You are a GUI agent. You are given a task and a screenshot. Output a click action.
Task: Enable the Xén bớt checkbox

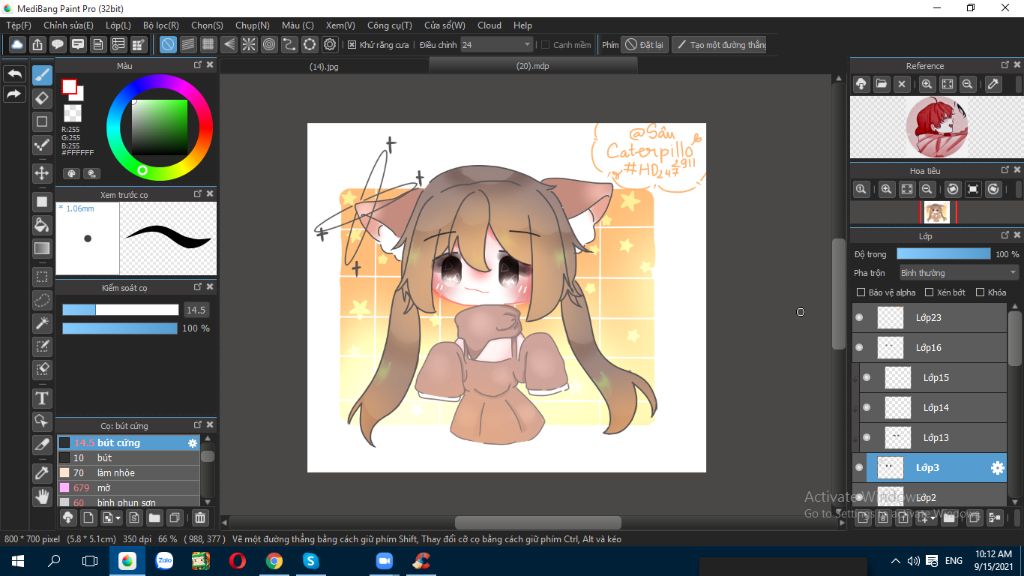coord(929,293)
